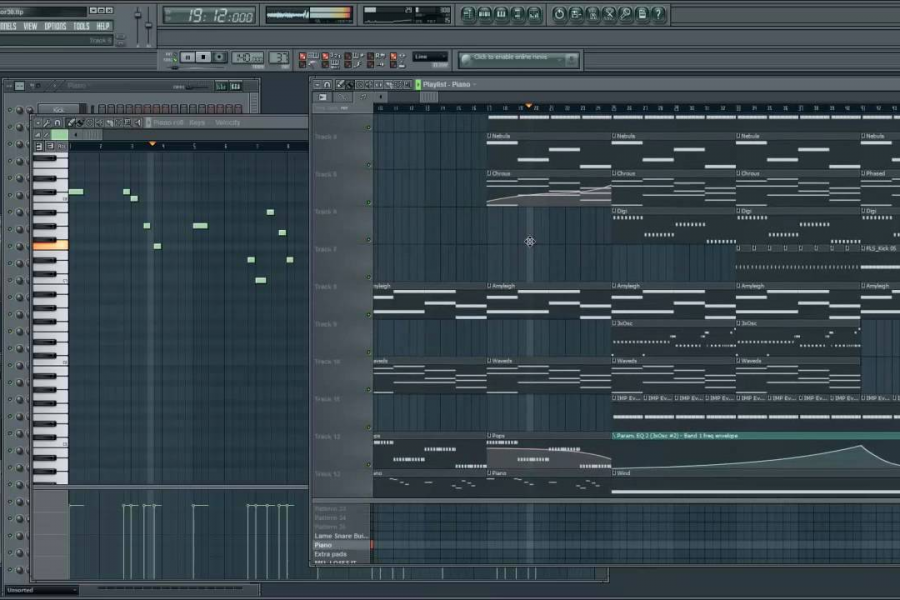Image resolution: width=900 pixels, height=600 pixels.
Task: Open the OPTIONS menu
Action: tap(55, 26)
